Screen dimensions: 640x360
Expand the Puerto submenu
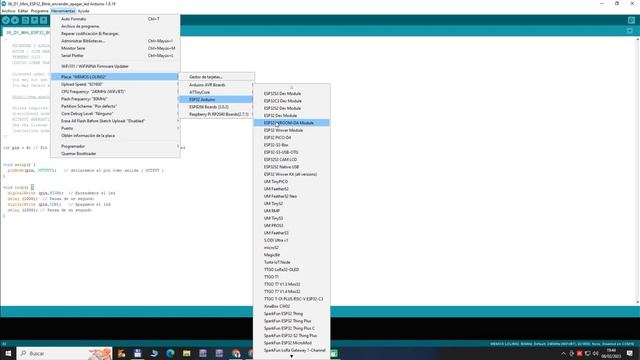pyautogui.click(x=115, y=128)
